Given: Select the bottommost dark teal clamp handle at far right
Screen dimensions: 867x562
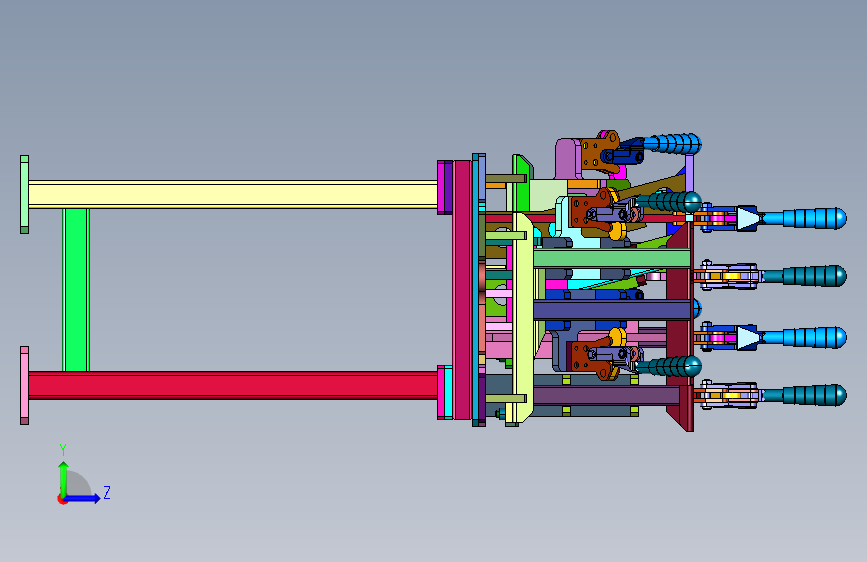Looking at the screenshot, I should [805, 396].
